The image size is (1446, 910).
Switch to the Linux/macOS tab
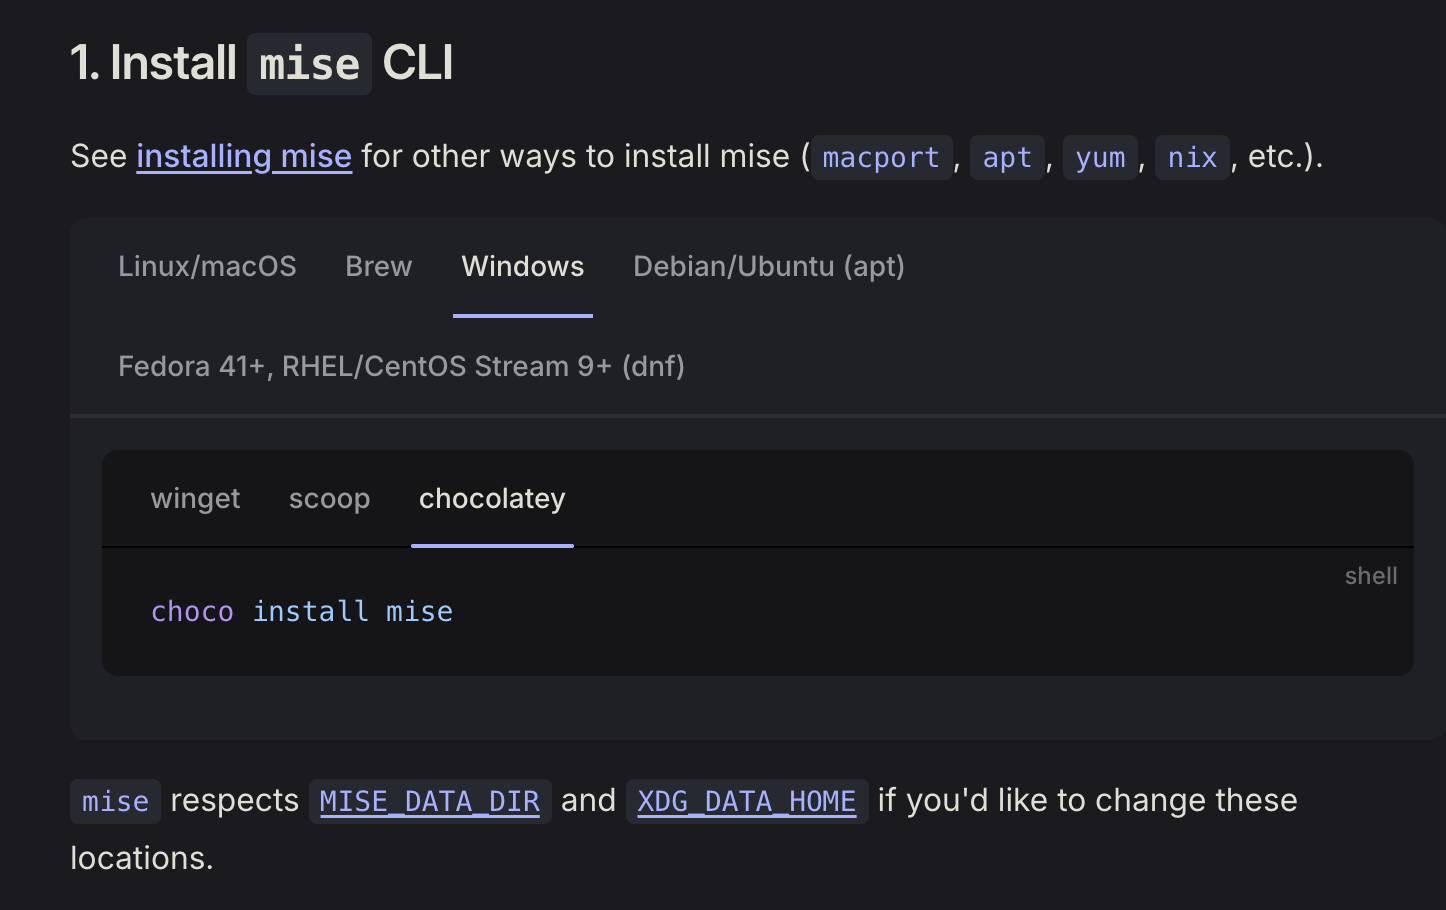(x=207, y=266)
